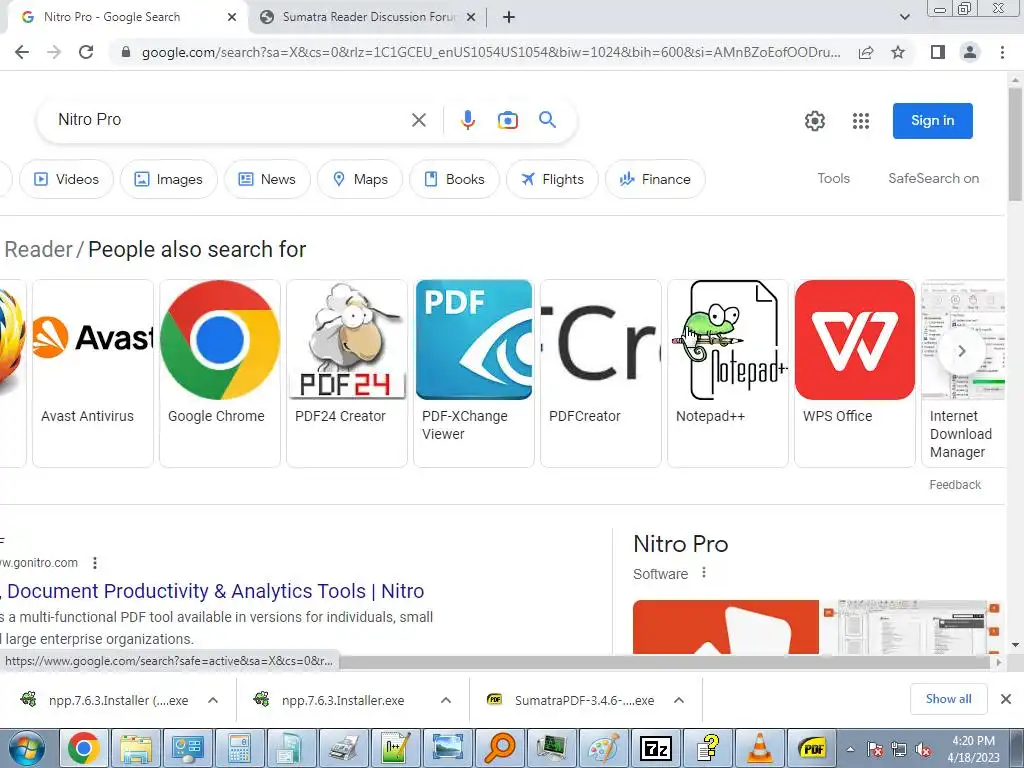The width and height of the screenshot is (1024, 768).
Task: Open the Nitro Document Productivity result link
Action: 213,591
